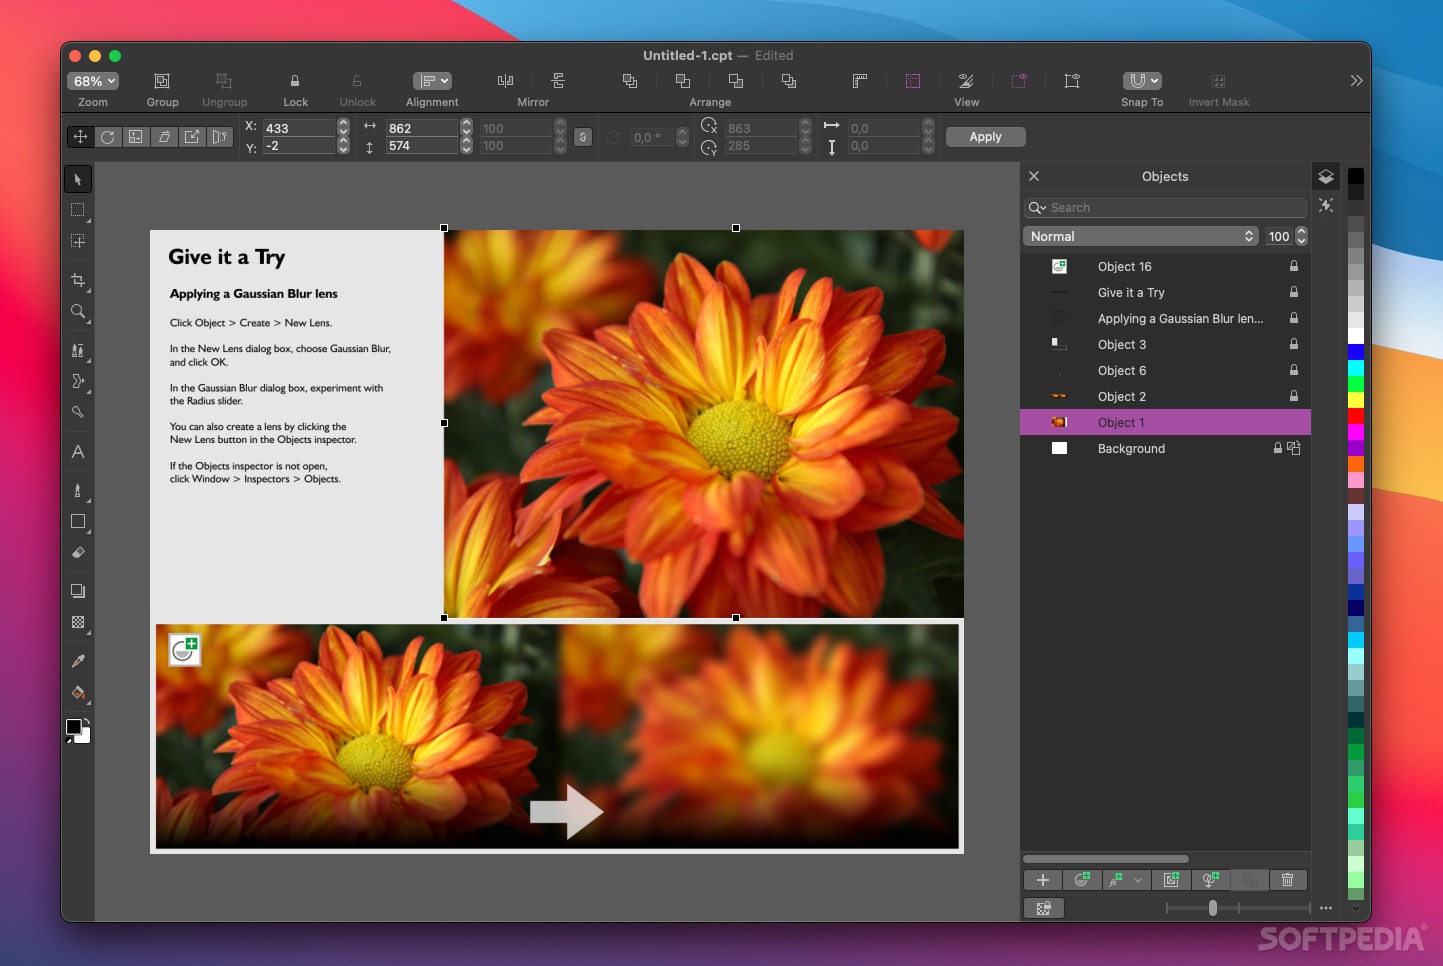Delete object using the trash icon
This screenshot has width=1443, height=966.
pyautogui.click(x=1287, y=880)
